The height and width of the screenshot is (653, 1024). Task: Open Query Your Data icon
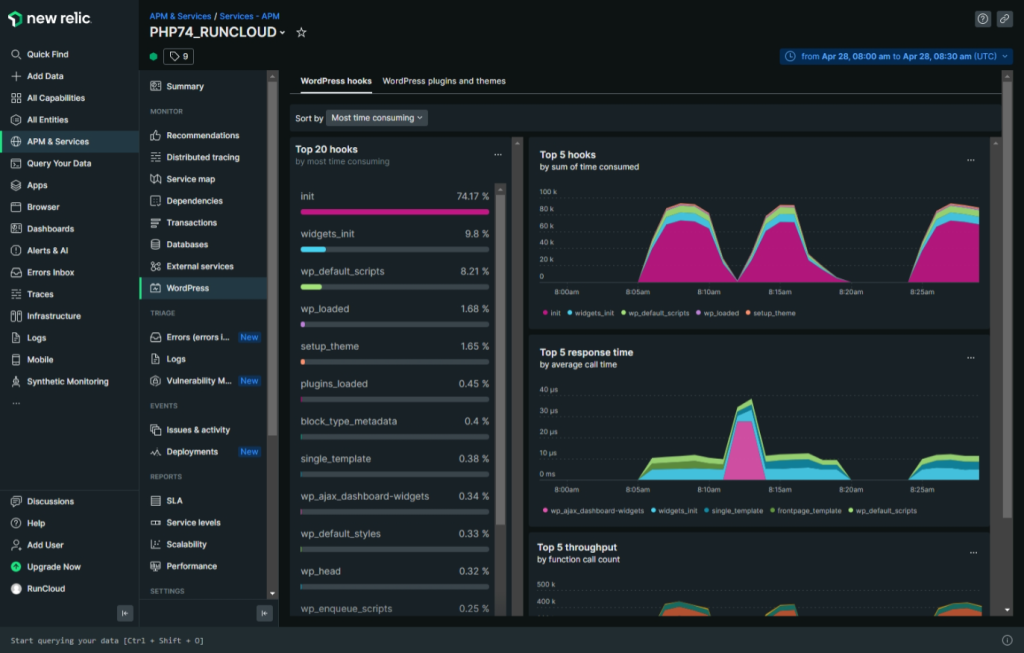pyautogui.click(x=16, y=163)
